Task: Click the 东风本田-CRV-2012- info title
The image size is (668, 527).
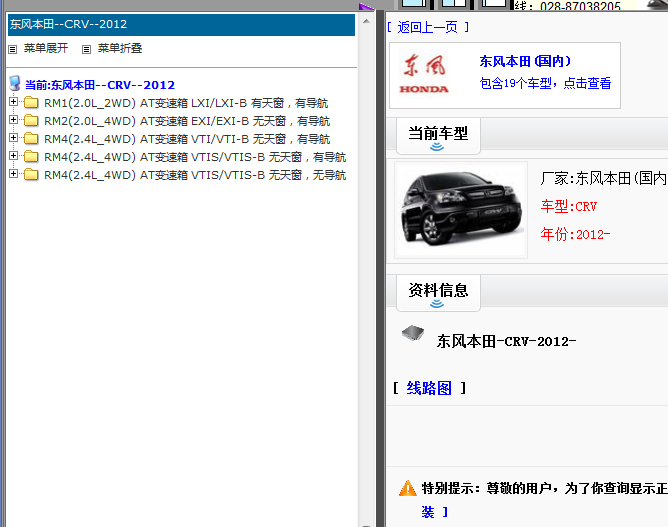Action: click(x=506, y=341)
